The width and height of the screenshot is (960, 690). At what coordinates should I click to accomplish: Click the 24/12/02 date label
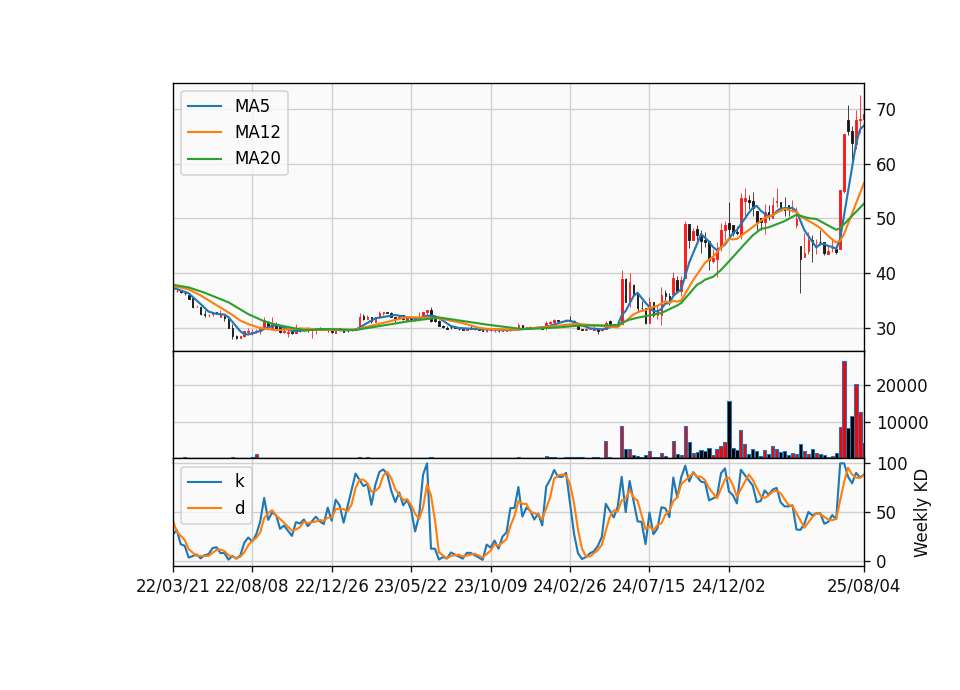coord(729,586)
